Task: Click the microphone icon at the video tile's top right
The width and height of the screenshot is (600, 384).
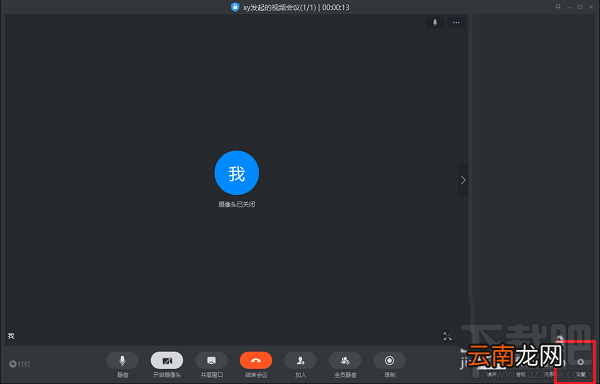Action: 435,23
